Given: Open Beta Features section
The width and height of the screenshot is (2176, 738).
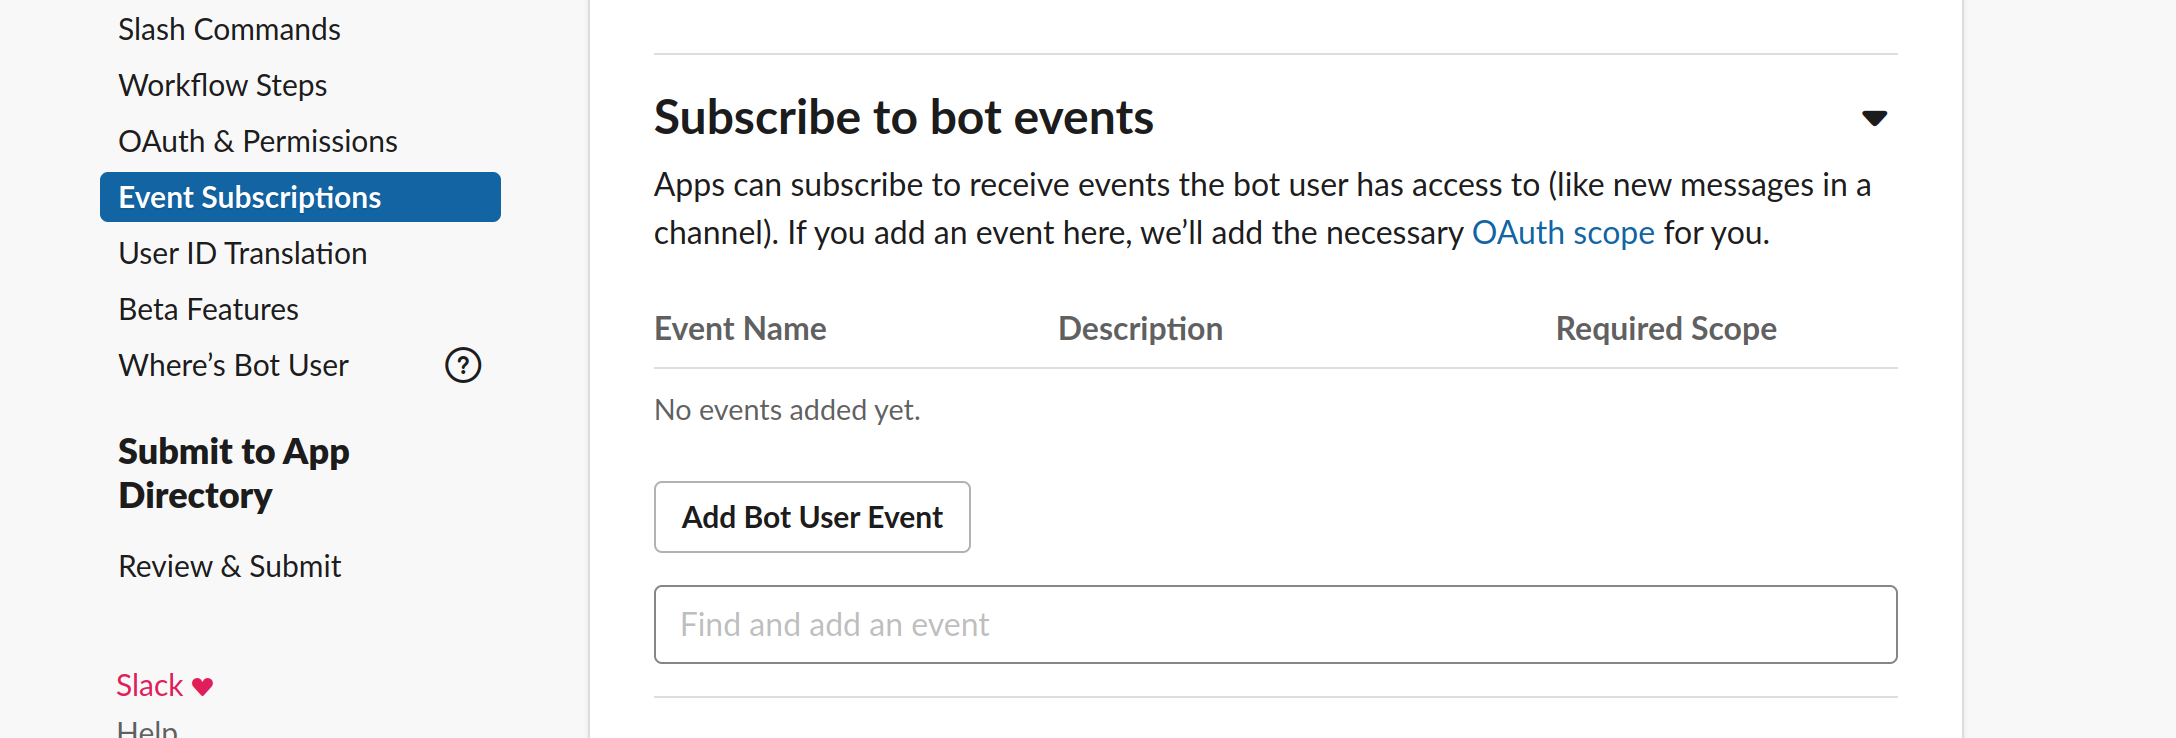Looking at the screenshot, I should point(208,310).
